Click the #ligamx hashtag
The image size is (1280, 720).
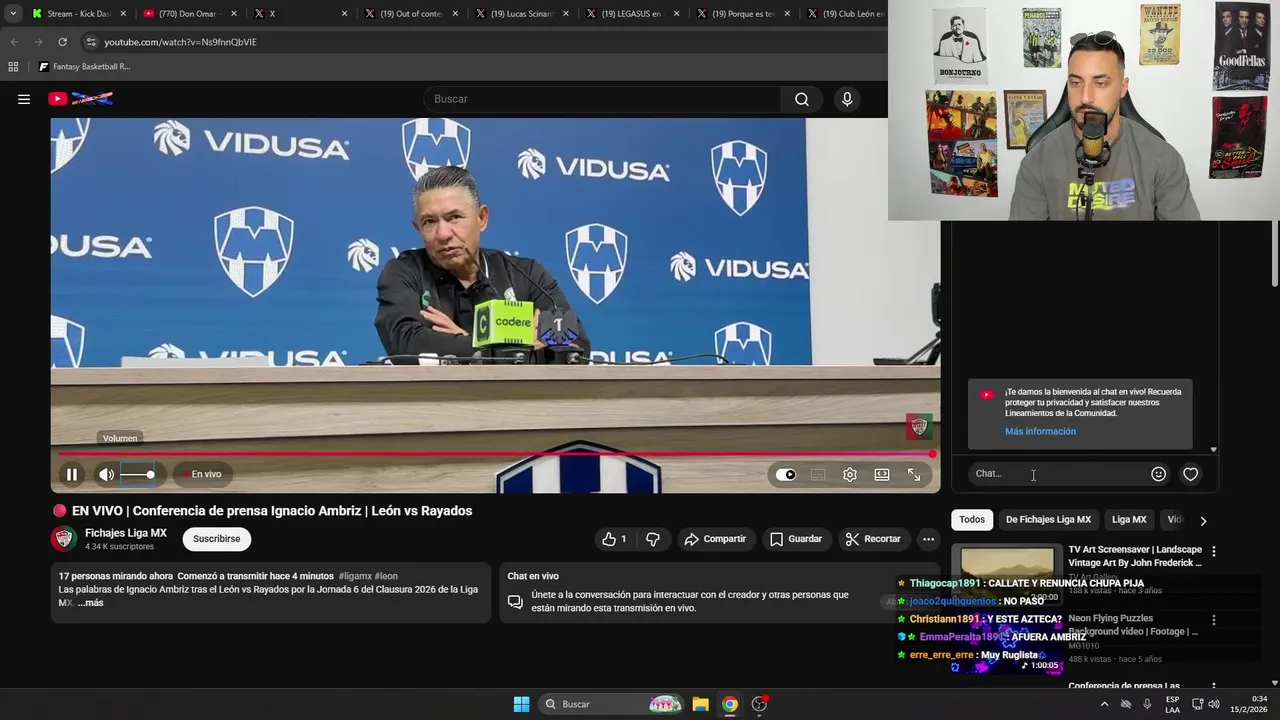tap(355, 576)
